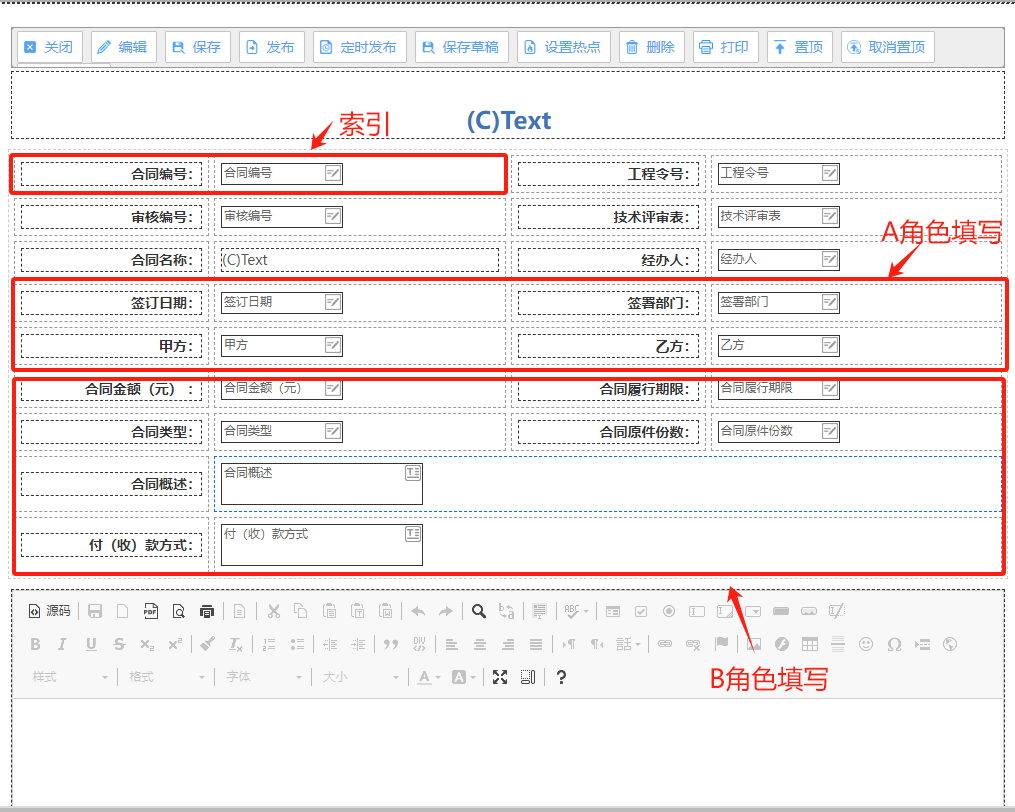
Task: Insert a table using the table icon
Action: (x=810, y=644)
